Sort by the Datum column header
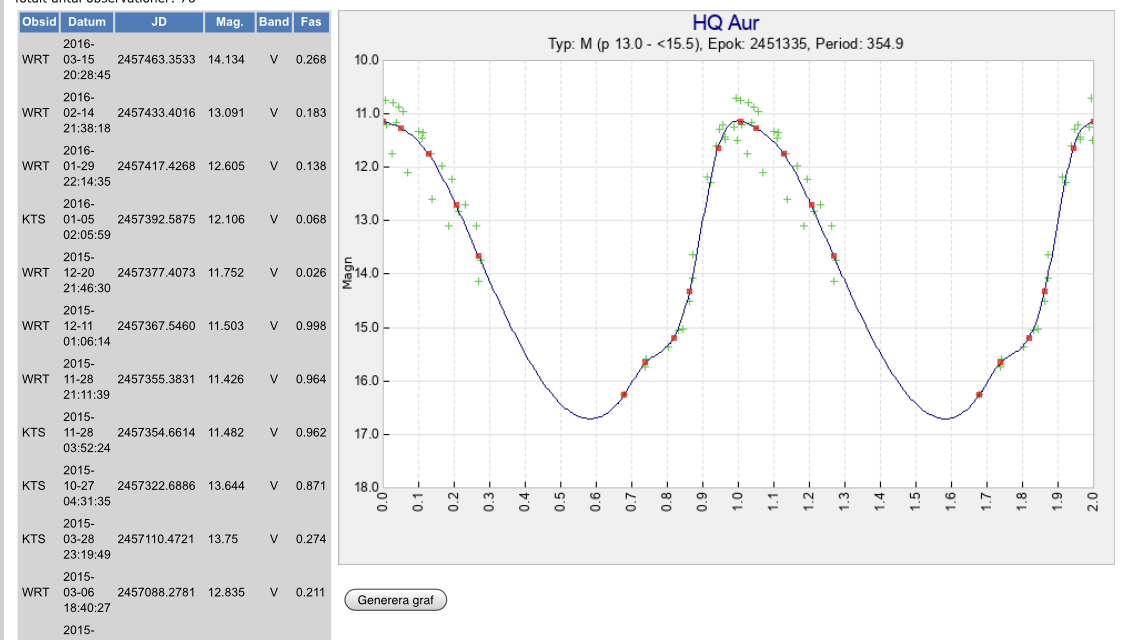The height and width of the screenshot is (640, 1136). pos(87,22)
